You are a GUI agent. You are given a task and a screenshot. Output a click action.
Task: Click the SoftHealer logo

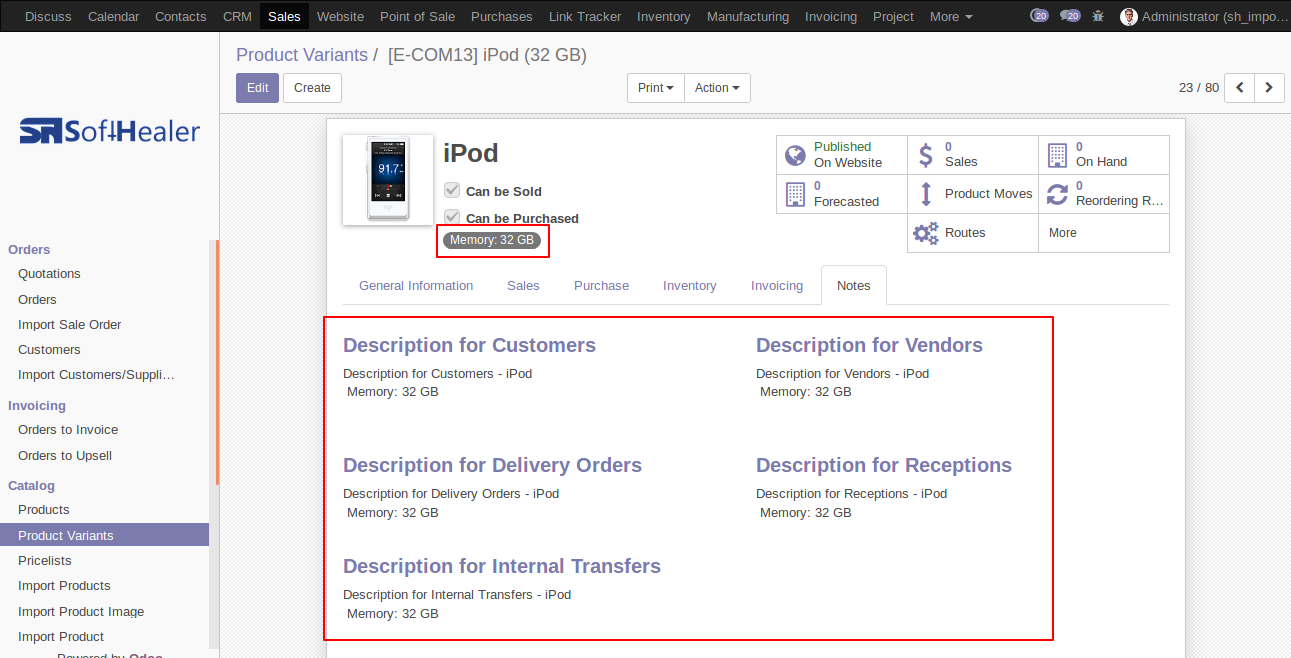110,131
